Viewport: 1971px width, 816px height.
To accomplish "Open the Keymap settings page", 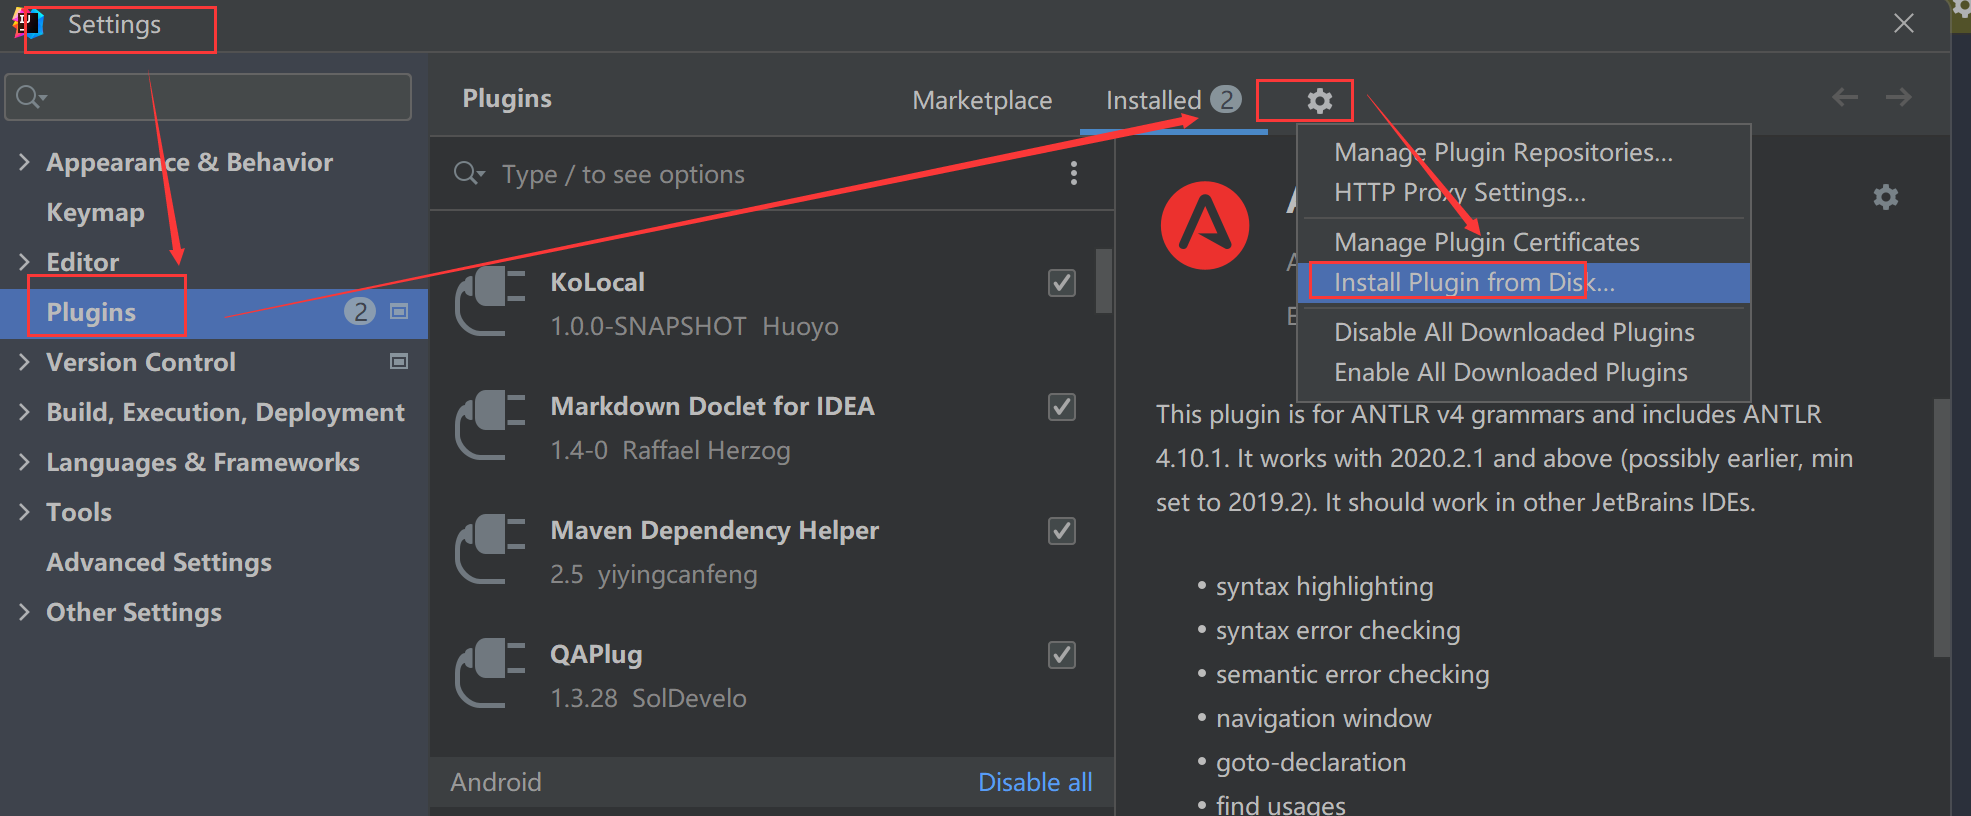I will pos(95,213).
